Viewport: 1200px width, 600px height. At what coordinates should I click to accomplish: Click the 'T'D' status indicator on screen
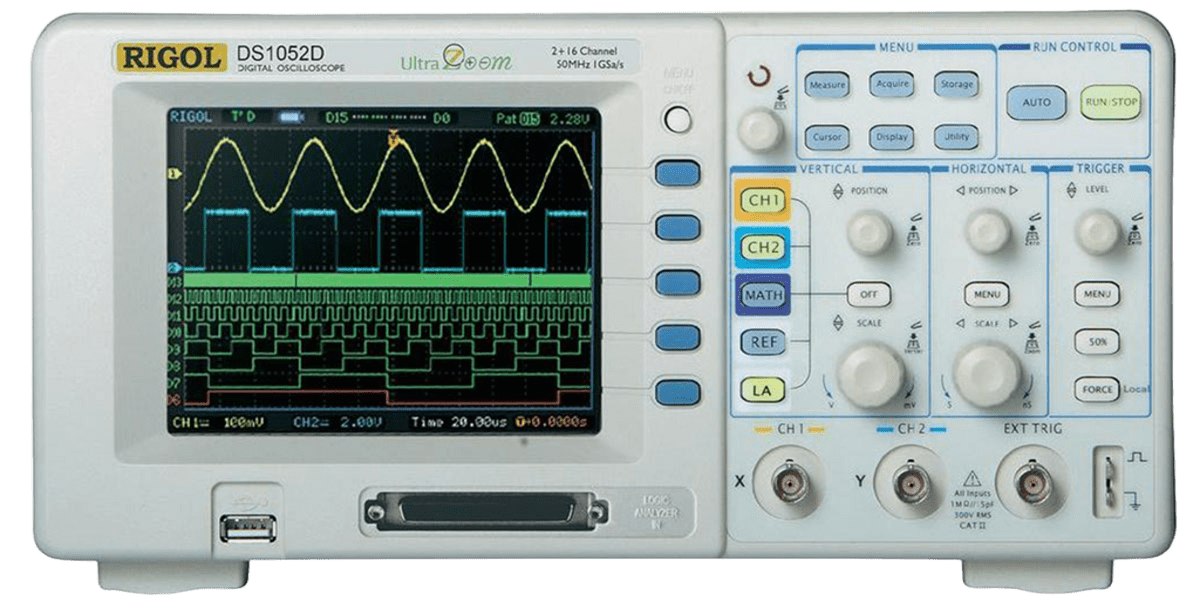click(243, 118)
